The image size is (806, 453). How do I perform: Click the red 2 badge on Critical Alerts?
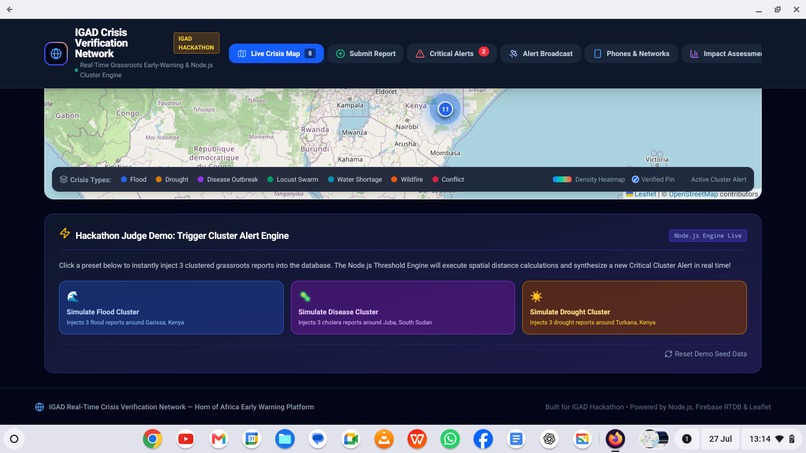click(x=484, y=51)
